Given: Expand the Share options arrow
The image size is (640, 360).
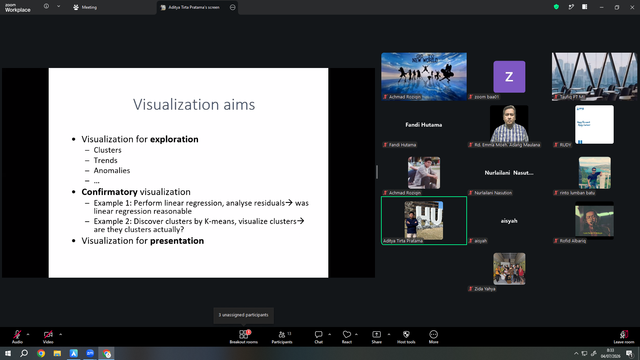Looking at the screenshot, I should click(389, 334).
